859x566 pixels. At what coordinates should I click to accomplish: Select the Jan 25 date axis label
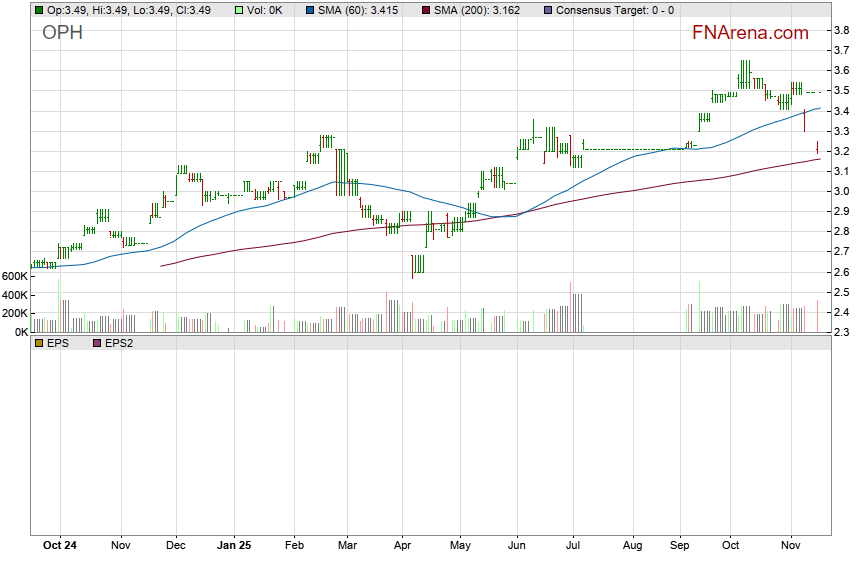[233, 547]
